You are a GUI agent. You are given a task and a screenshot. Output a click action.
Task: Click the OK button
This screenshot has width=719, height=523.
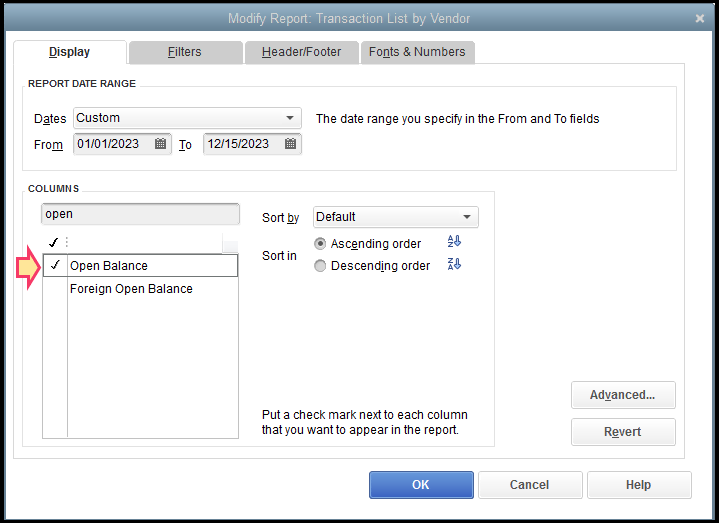coord(421,485)
